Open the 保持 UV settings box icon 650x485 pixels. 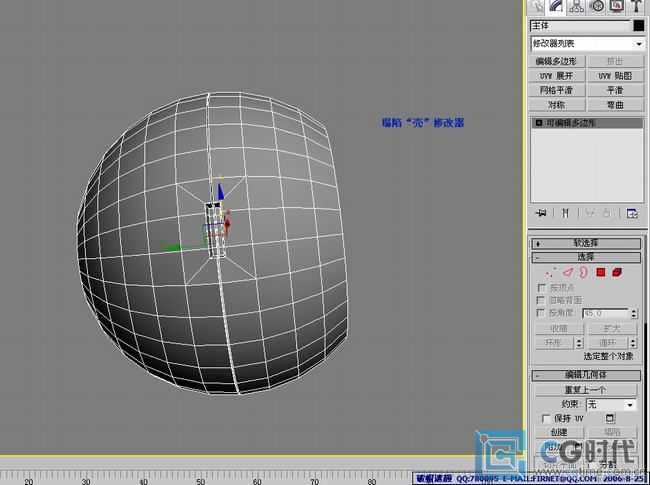pyautogui.click(x=610, y=418)
